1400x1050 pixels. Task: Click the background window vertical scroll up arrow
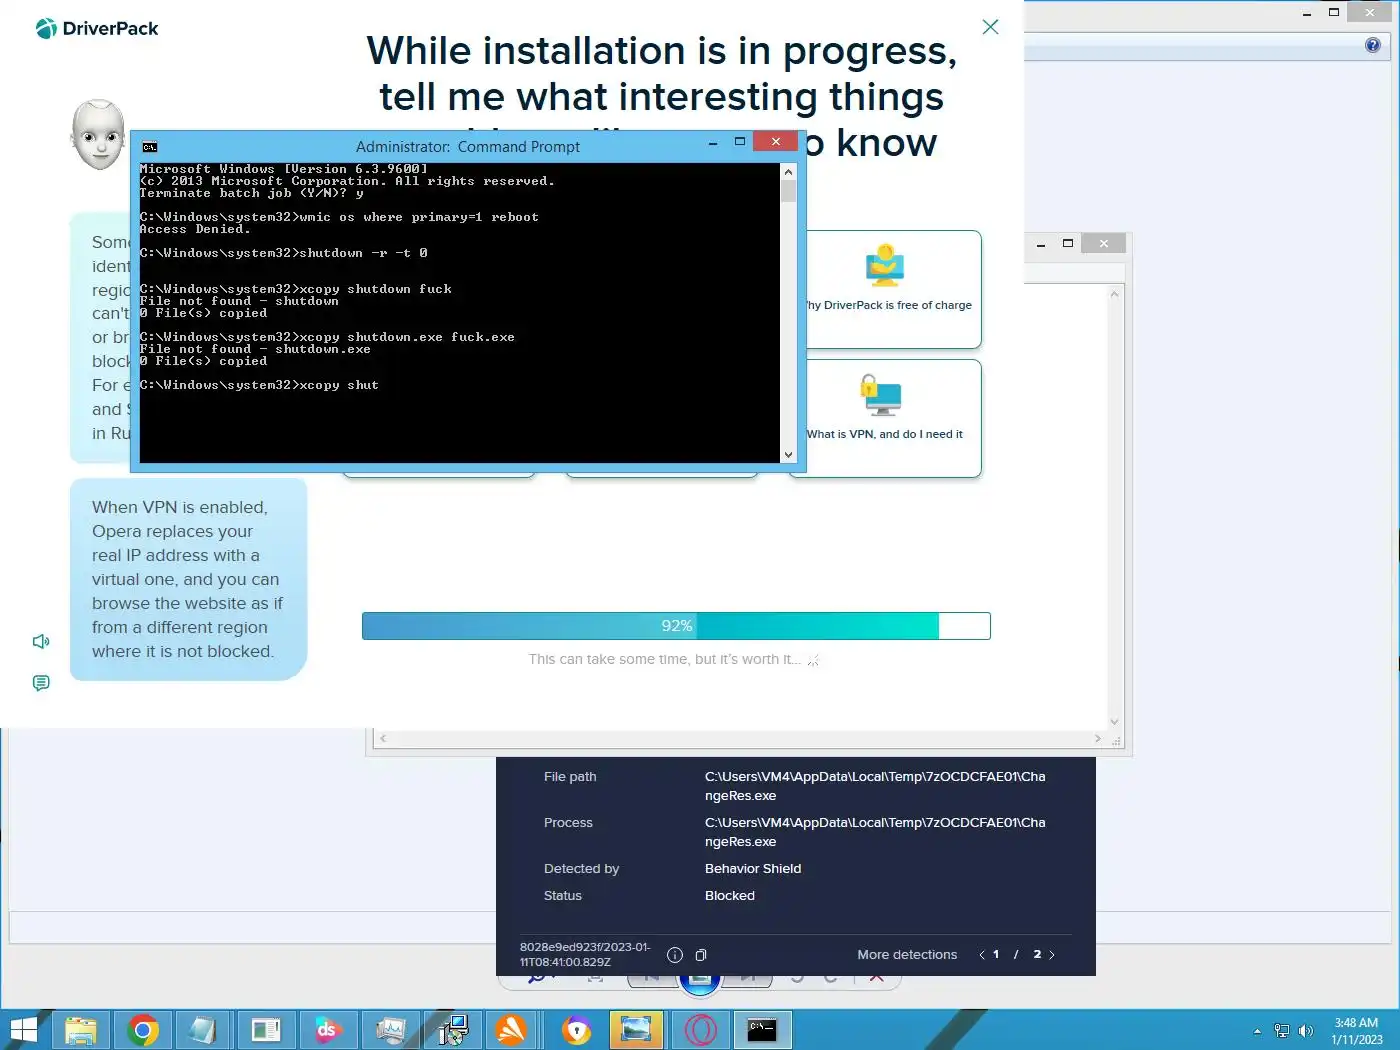(1115, 295)
